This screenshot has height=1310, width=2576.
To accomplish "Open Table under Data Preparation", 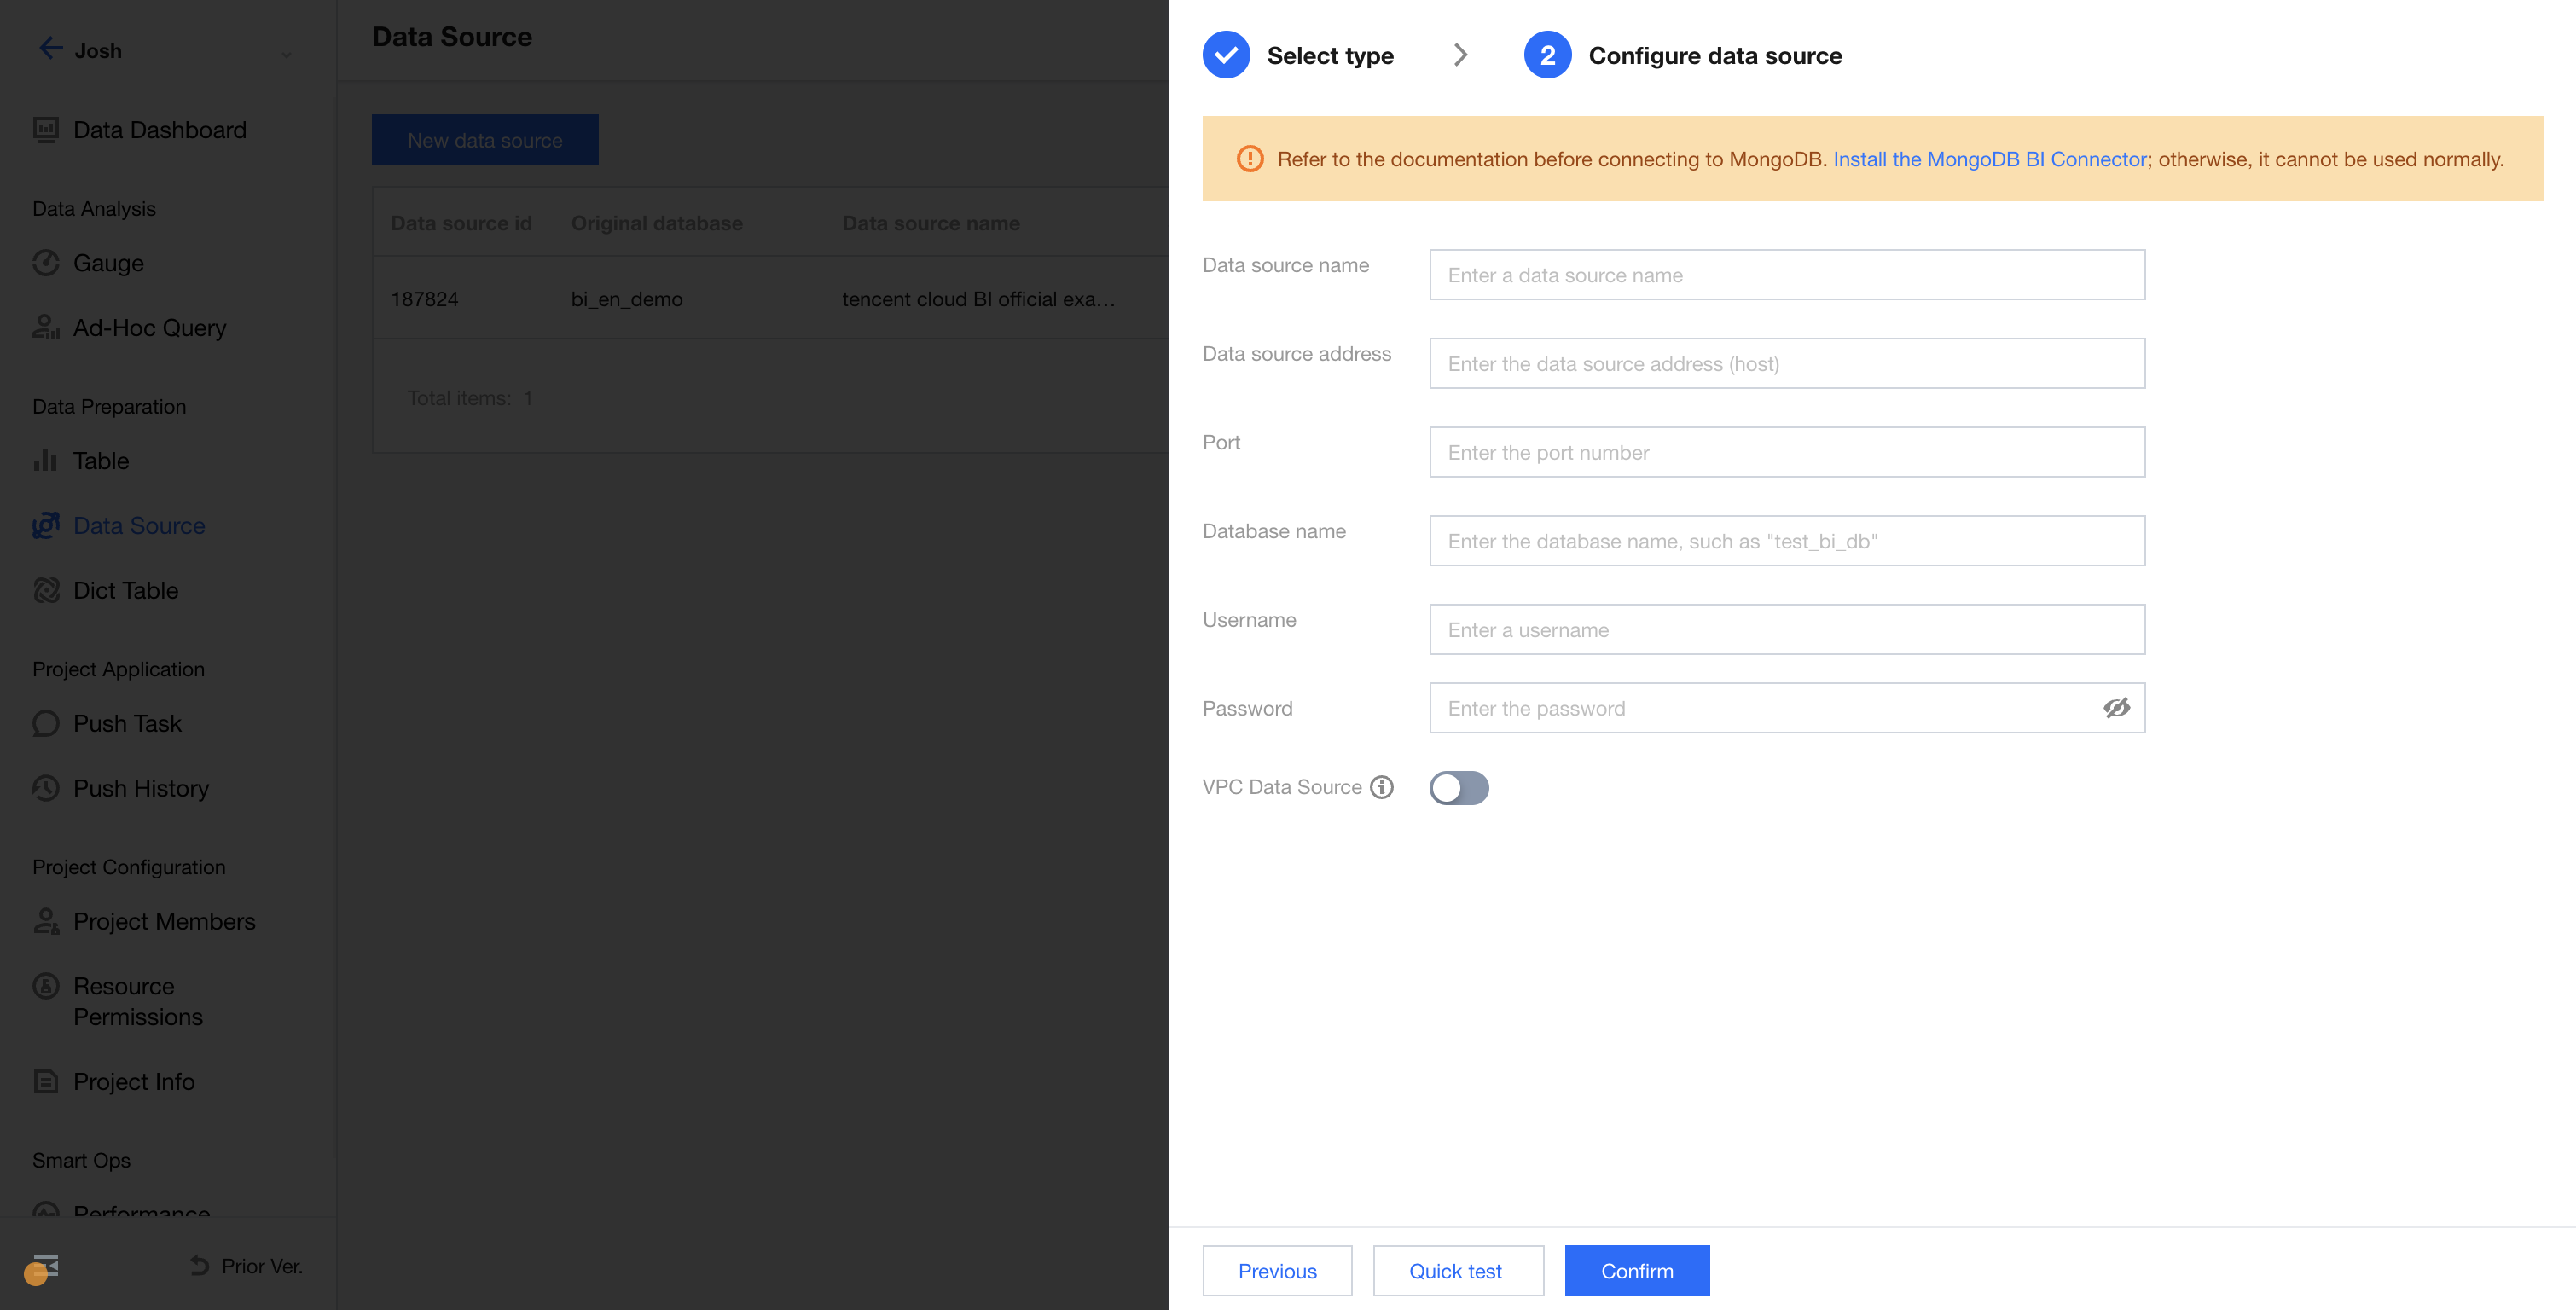I will tap(100, 461).
